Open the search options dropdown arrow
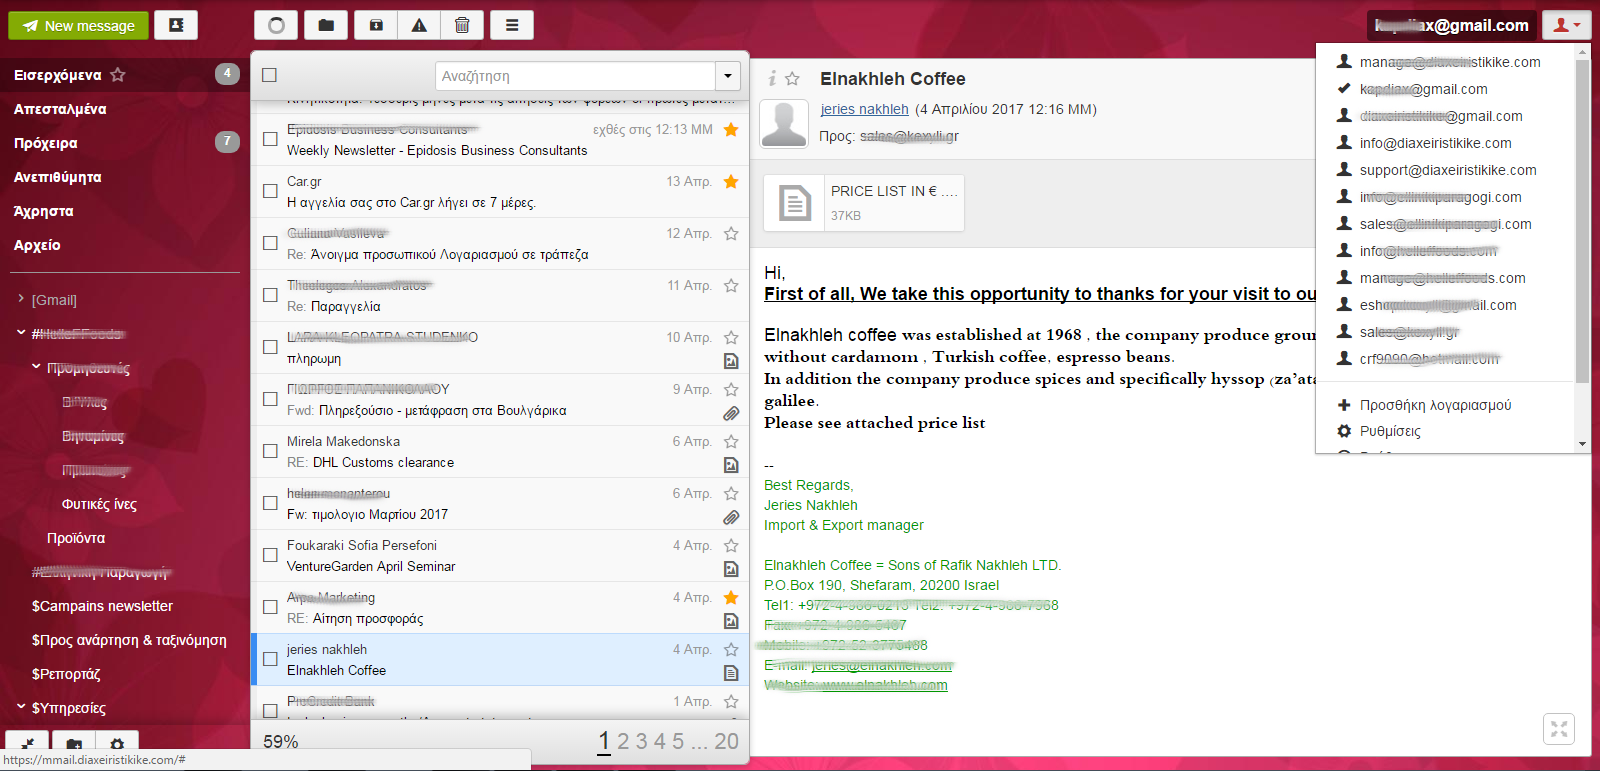Screen dimensions: 1600x771 [728, 76]
